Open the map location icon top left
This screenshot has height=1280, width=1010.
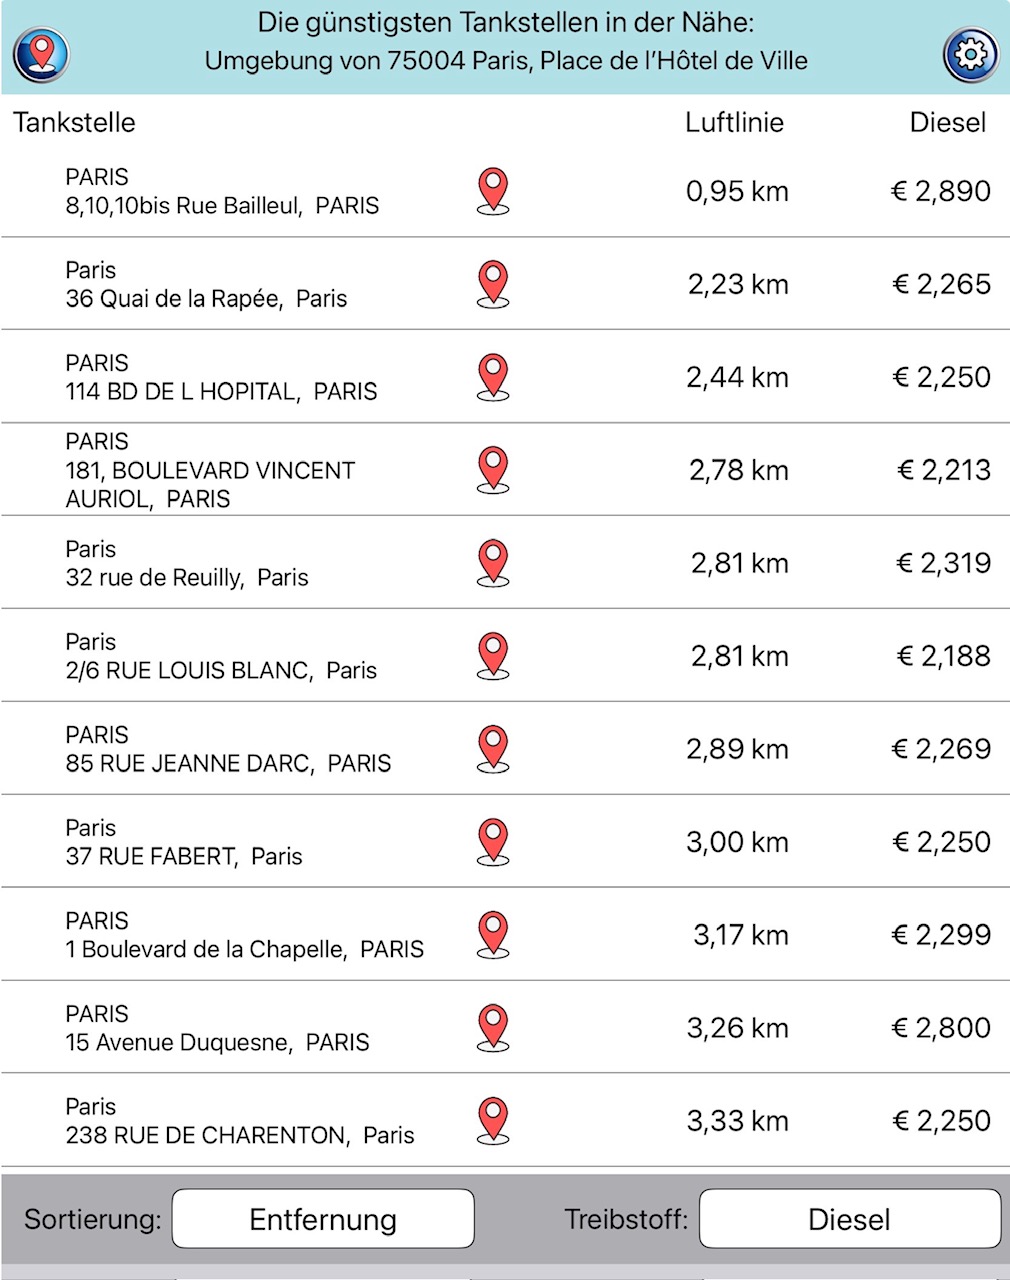pyautogui.click(x=41, y=54)
